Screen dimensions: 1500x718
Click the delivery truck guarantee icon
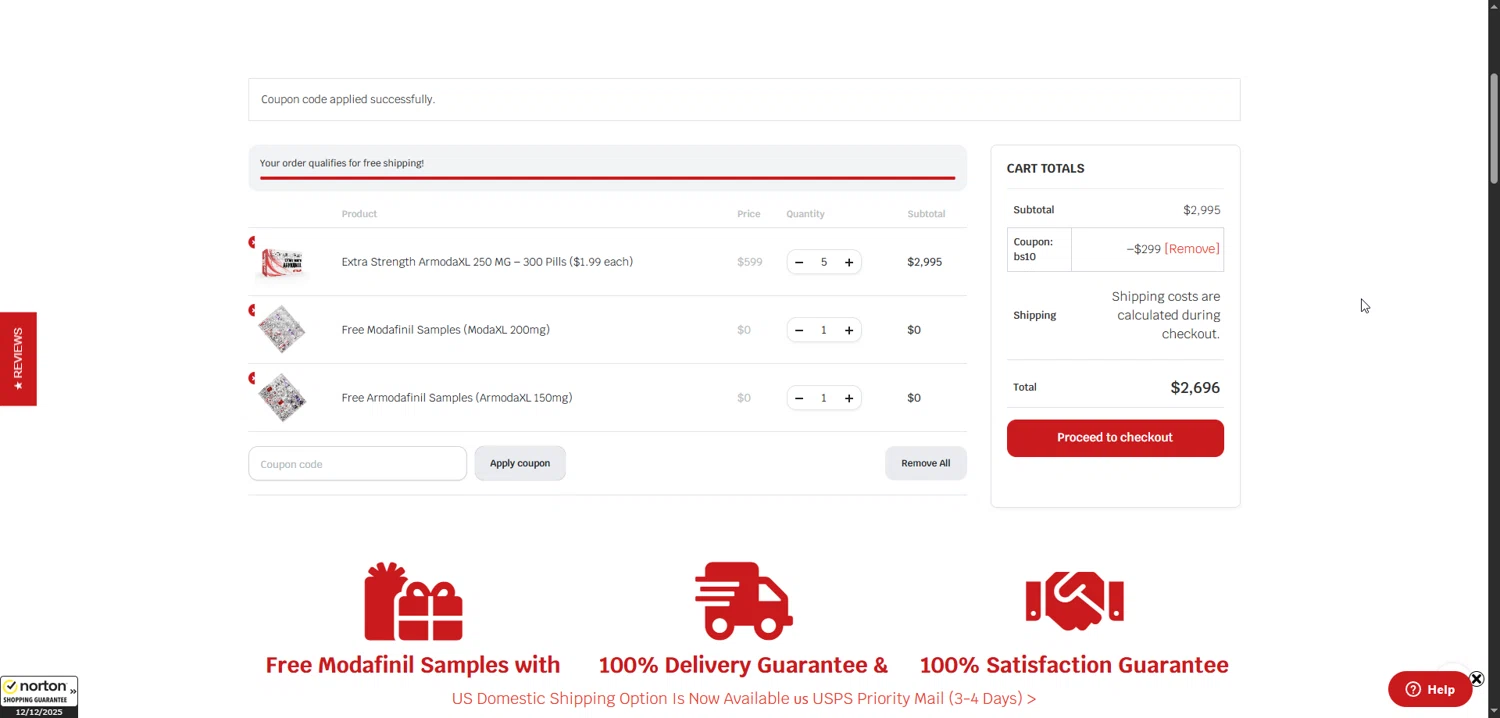tap(744, 601)
